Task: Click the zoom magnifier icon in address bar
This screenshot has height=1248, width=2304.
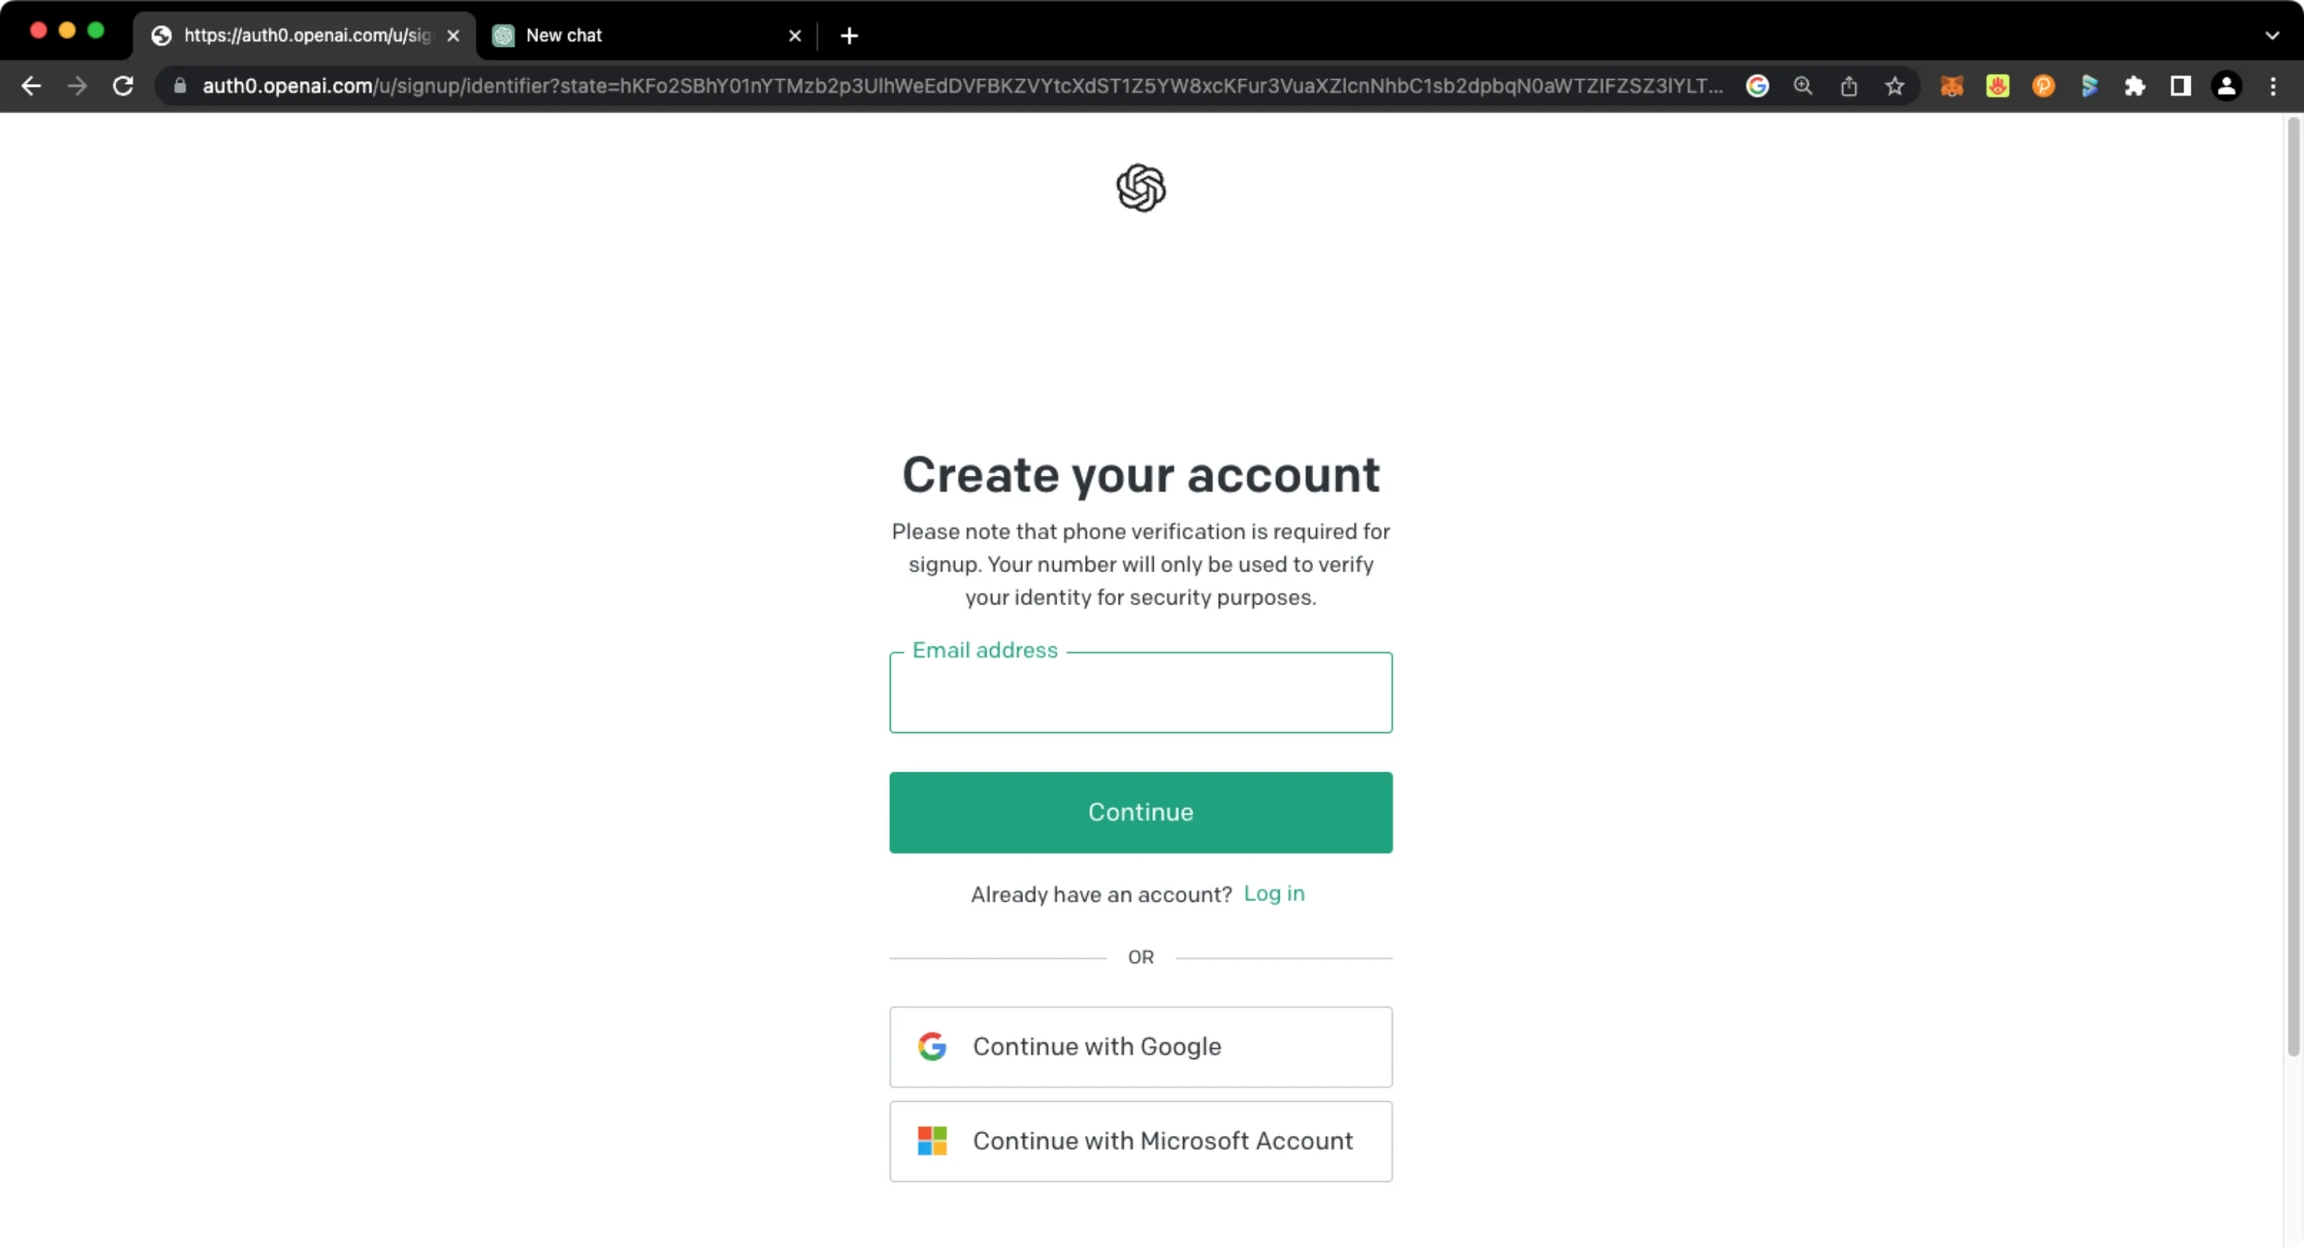Action: 1803,86
